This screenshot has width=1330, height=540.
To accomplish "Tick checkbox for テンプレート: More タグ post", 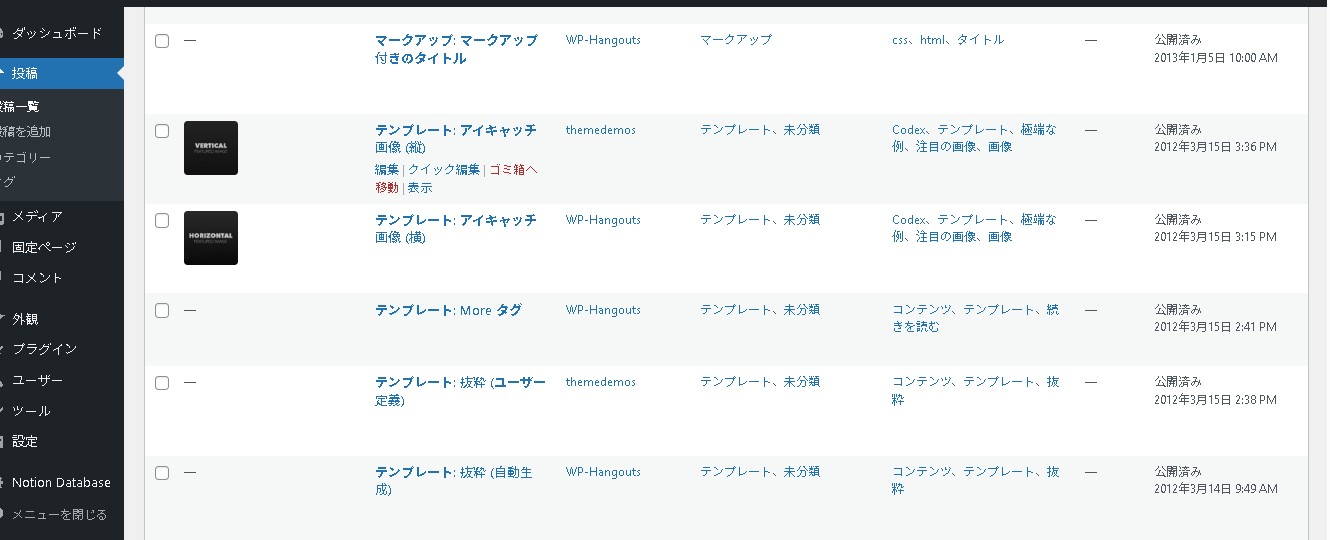I will click(x=162, y=311).
